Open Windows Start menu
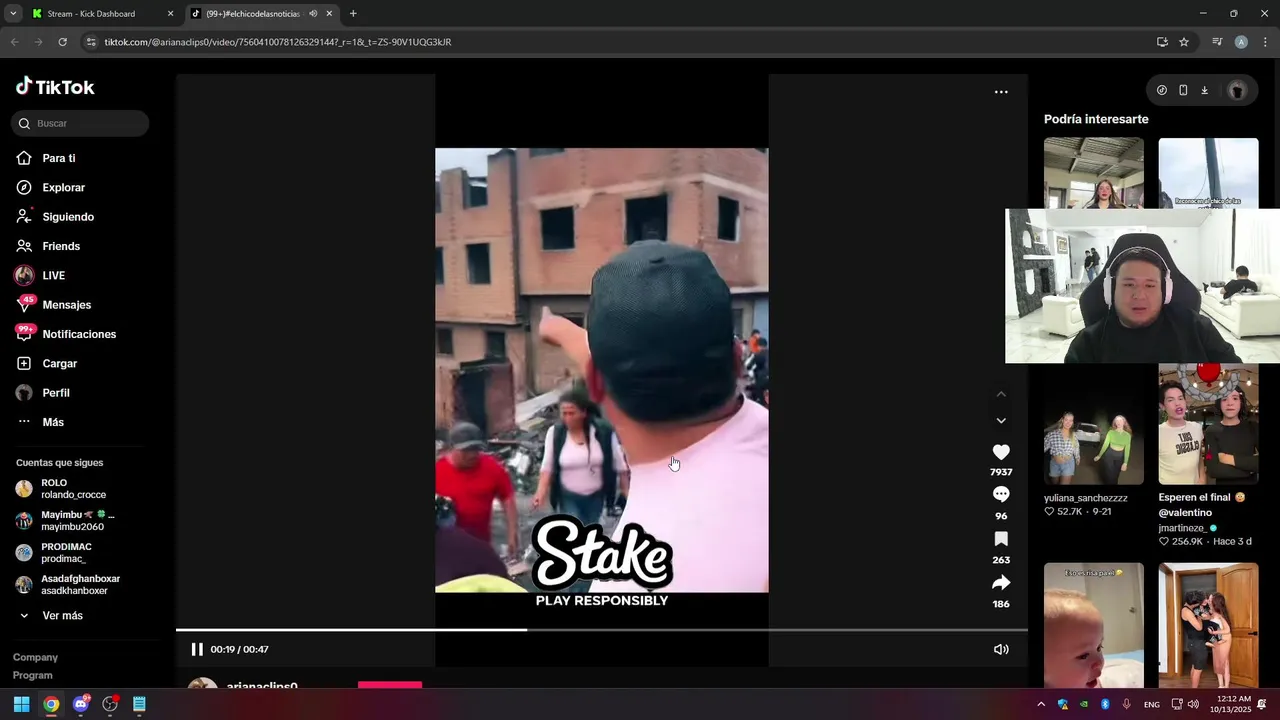 click(21, 704)
